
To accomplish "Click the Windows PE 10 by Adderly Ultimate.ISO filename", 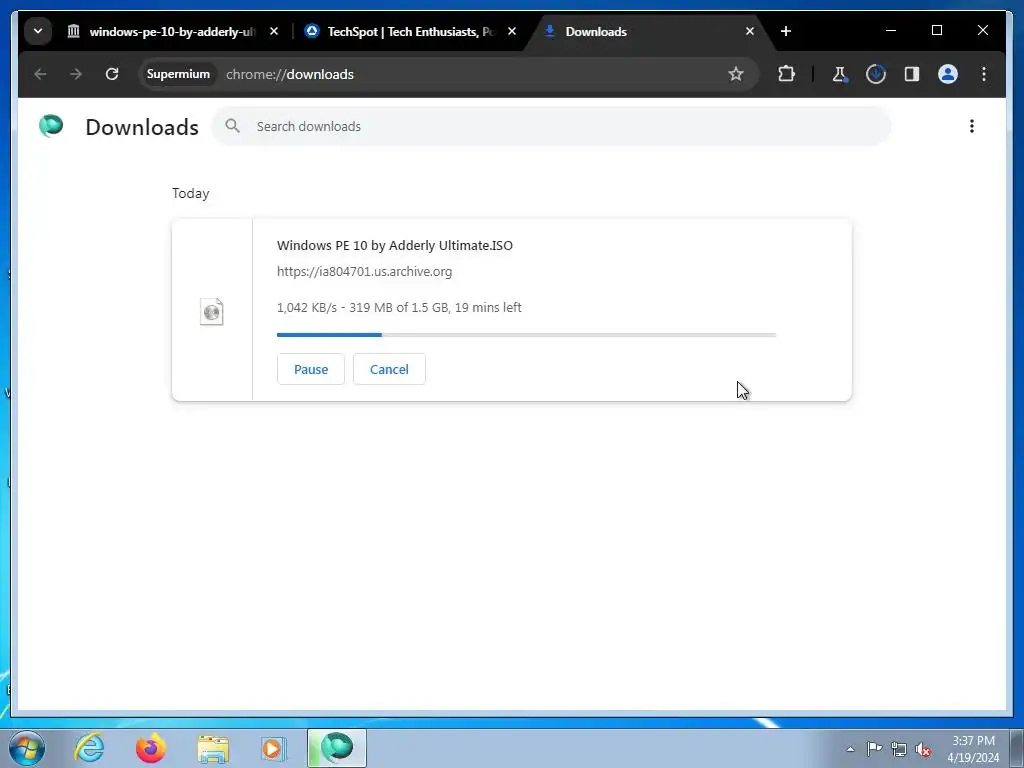I will [394, 246].
